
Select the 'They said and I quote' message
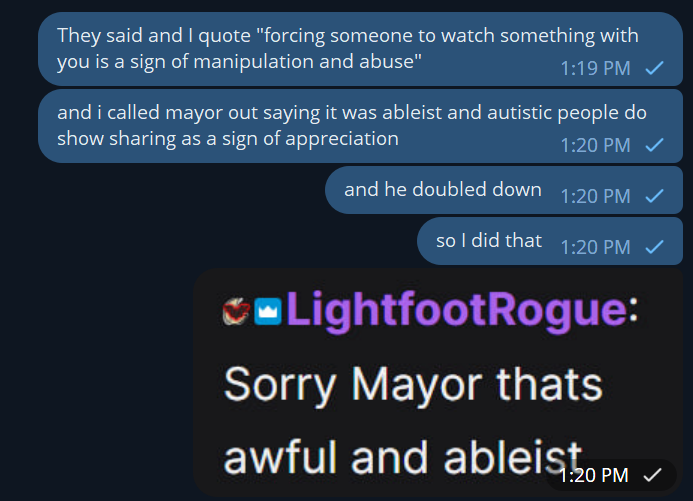(x=360, y=49)
